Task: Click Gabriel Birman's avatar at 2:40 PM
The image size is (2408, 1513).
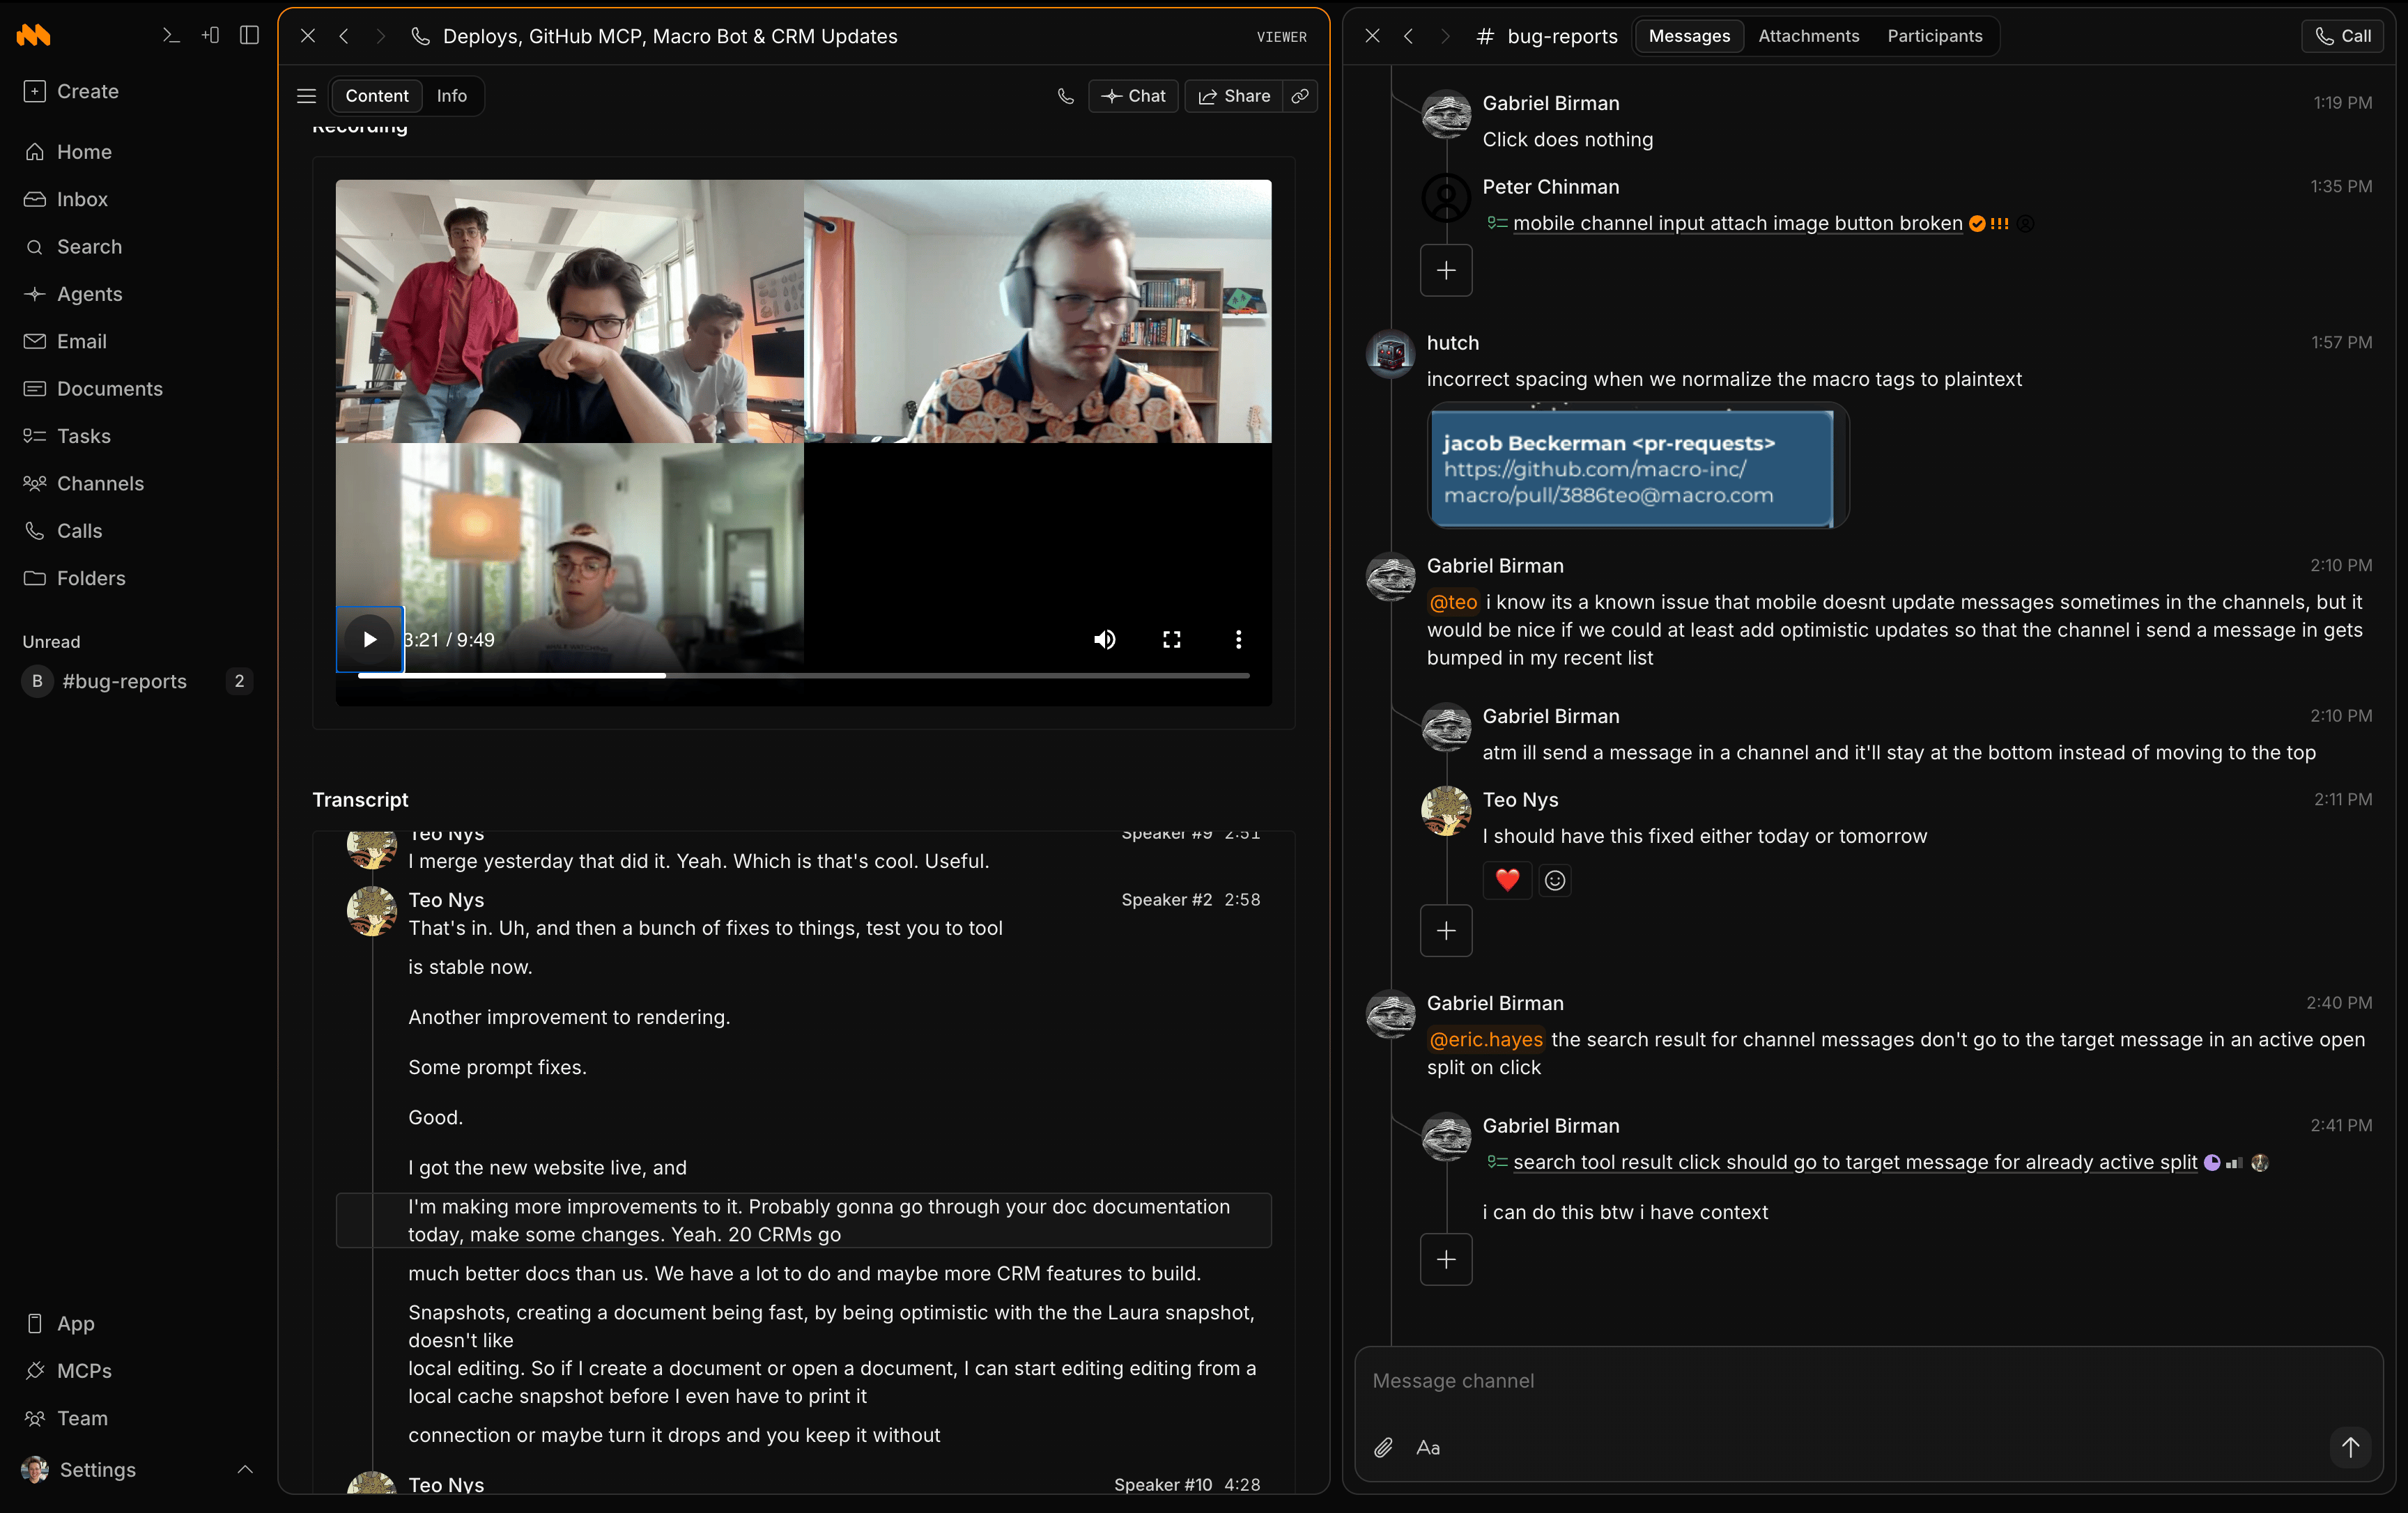Action: coord(1391,1015)
